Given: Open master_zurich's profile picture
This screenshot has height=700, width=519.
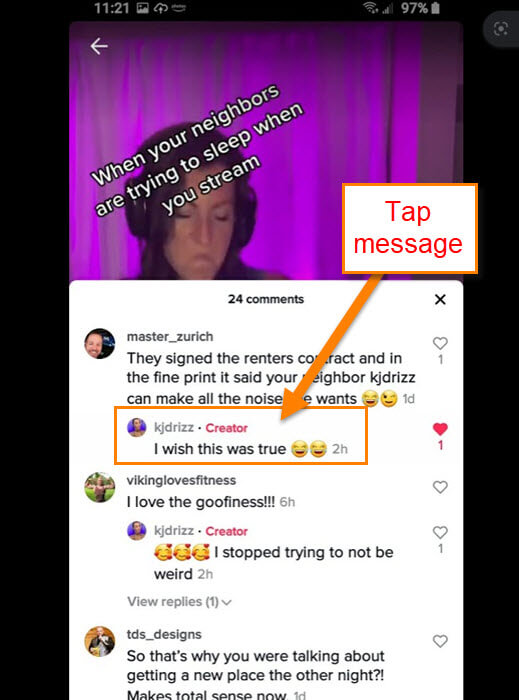Looking at the screenshot, I should 100,344.
